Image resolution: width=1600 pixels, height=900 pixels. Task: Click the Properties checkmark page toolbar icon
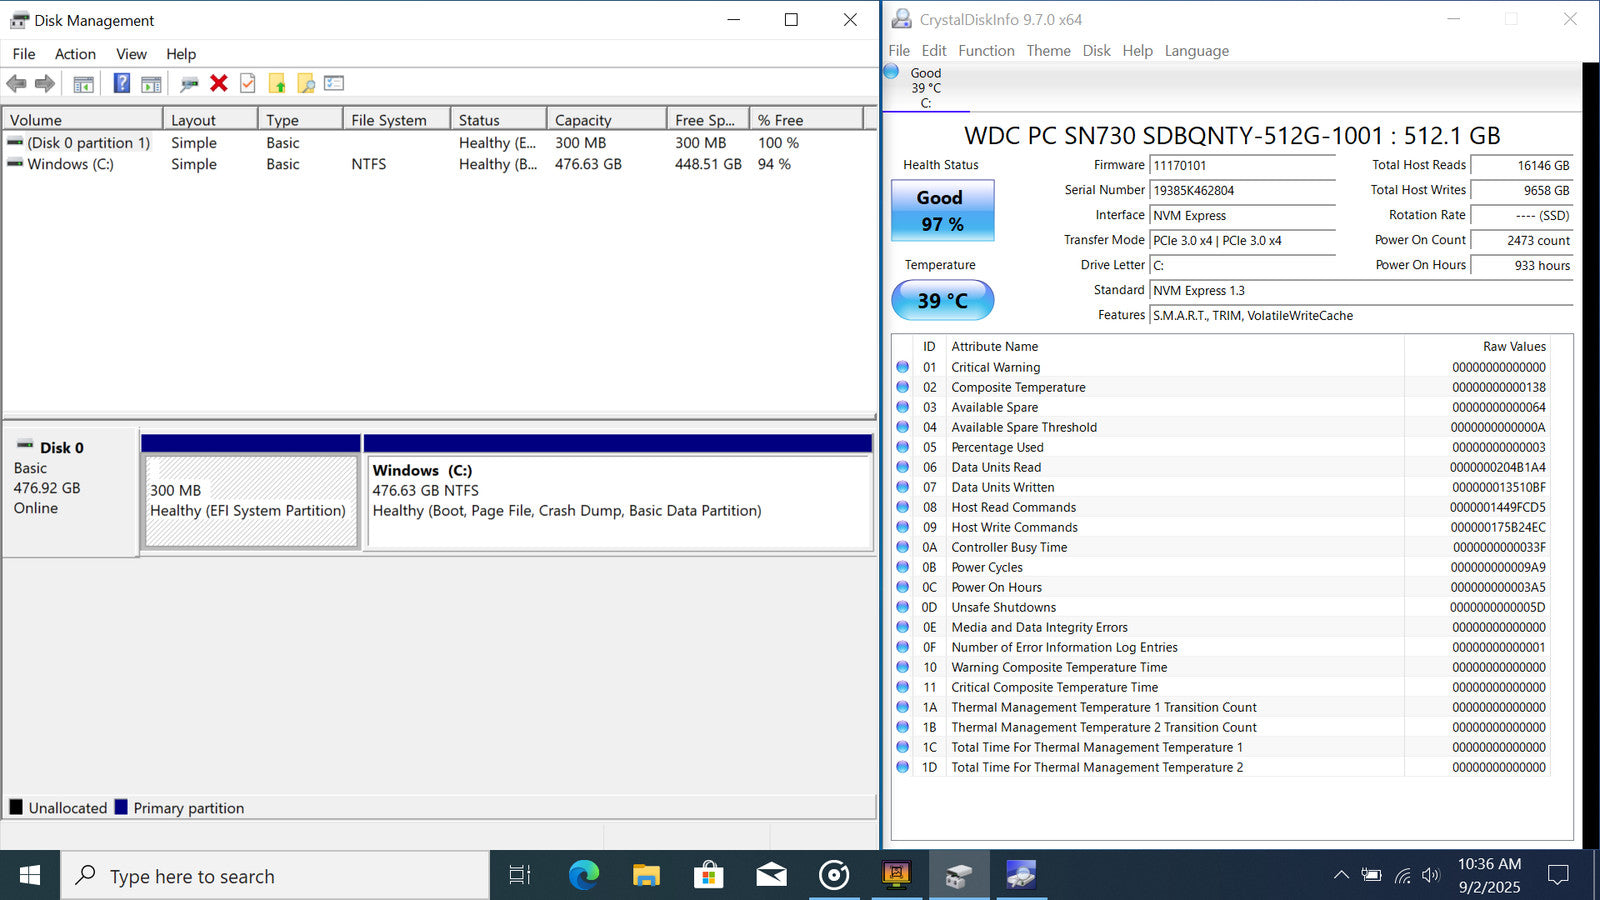click(248, 84)
